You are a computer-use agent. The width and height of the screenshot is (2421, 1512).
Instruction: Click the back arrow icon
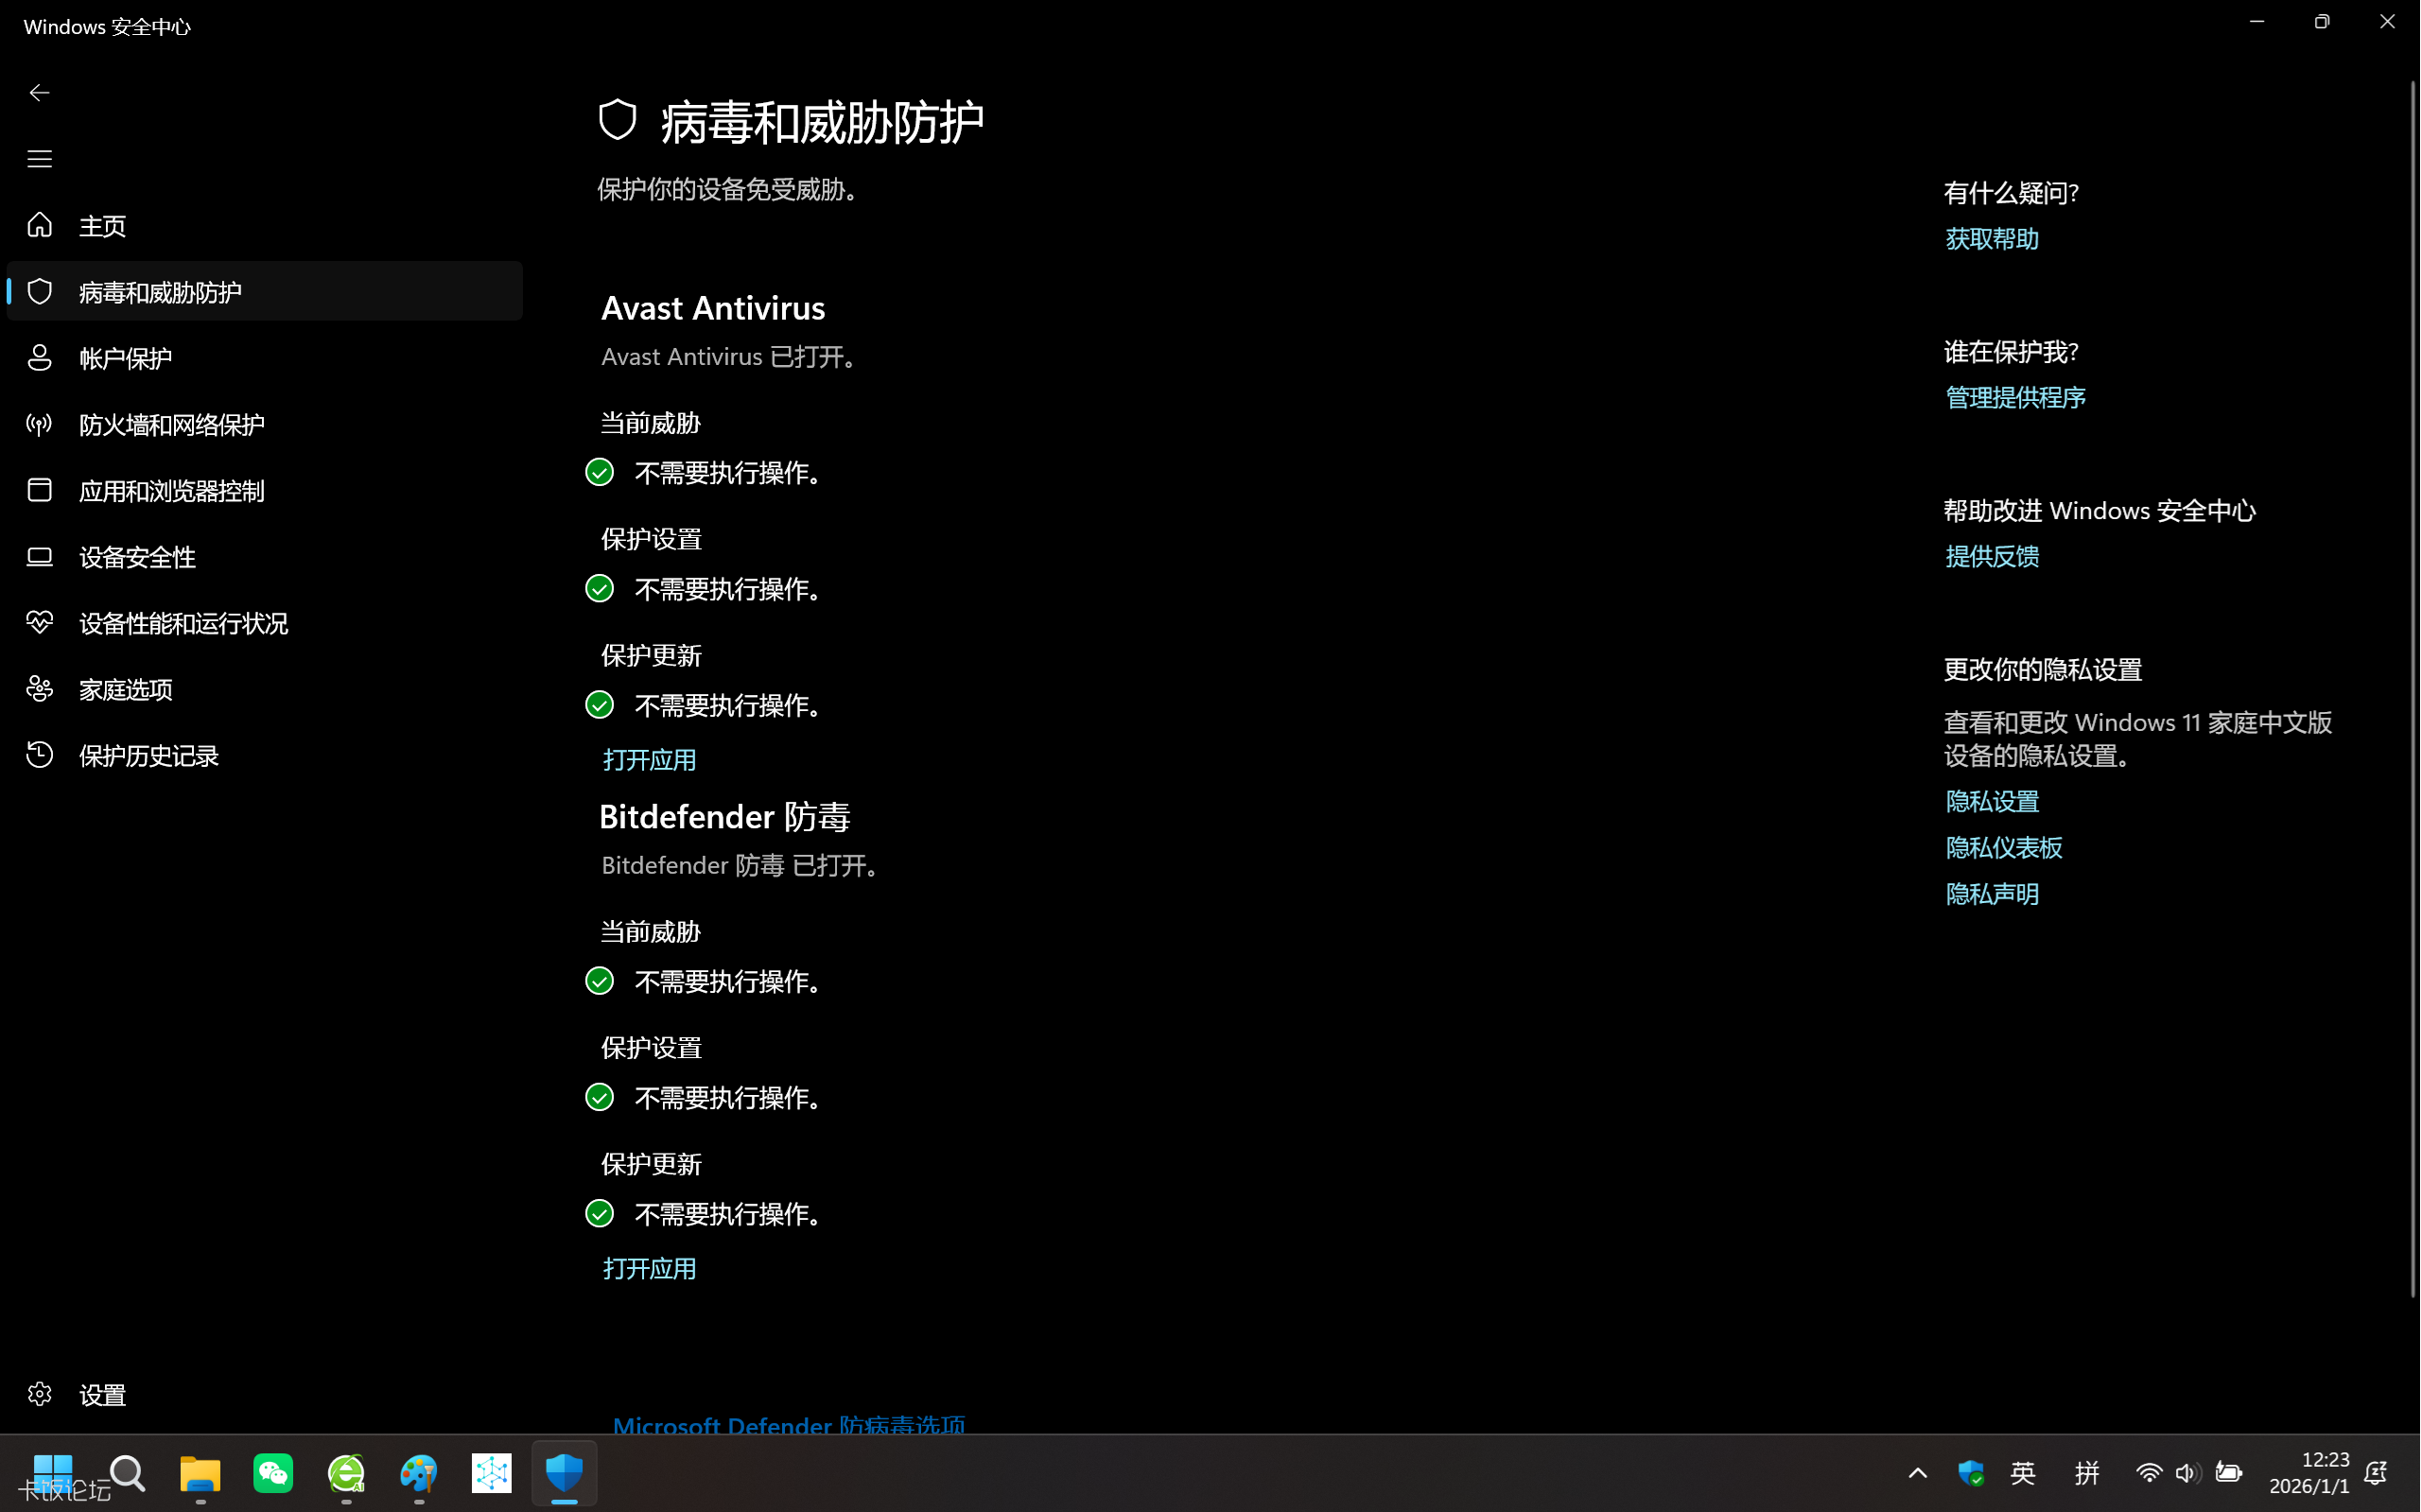click(39, 93)
